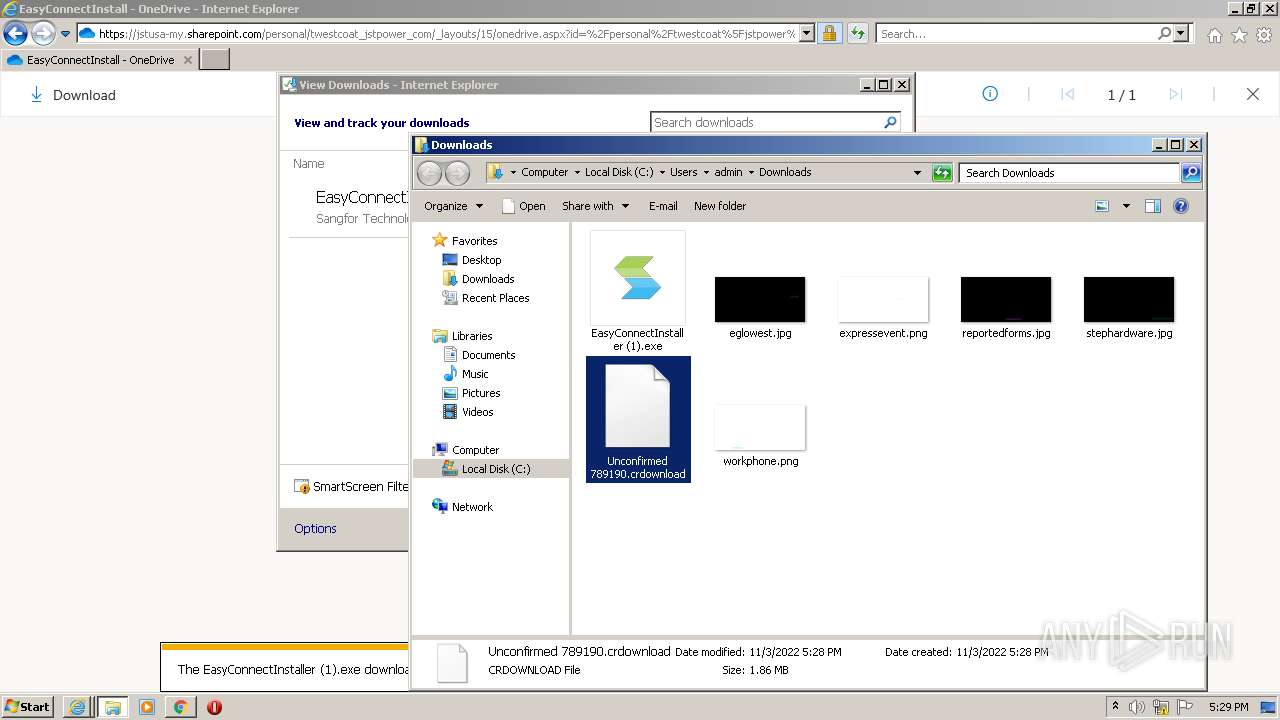Select Documents library
1280x720 pixels.
[488, 355]
